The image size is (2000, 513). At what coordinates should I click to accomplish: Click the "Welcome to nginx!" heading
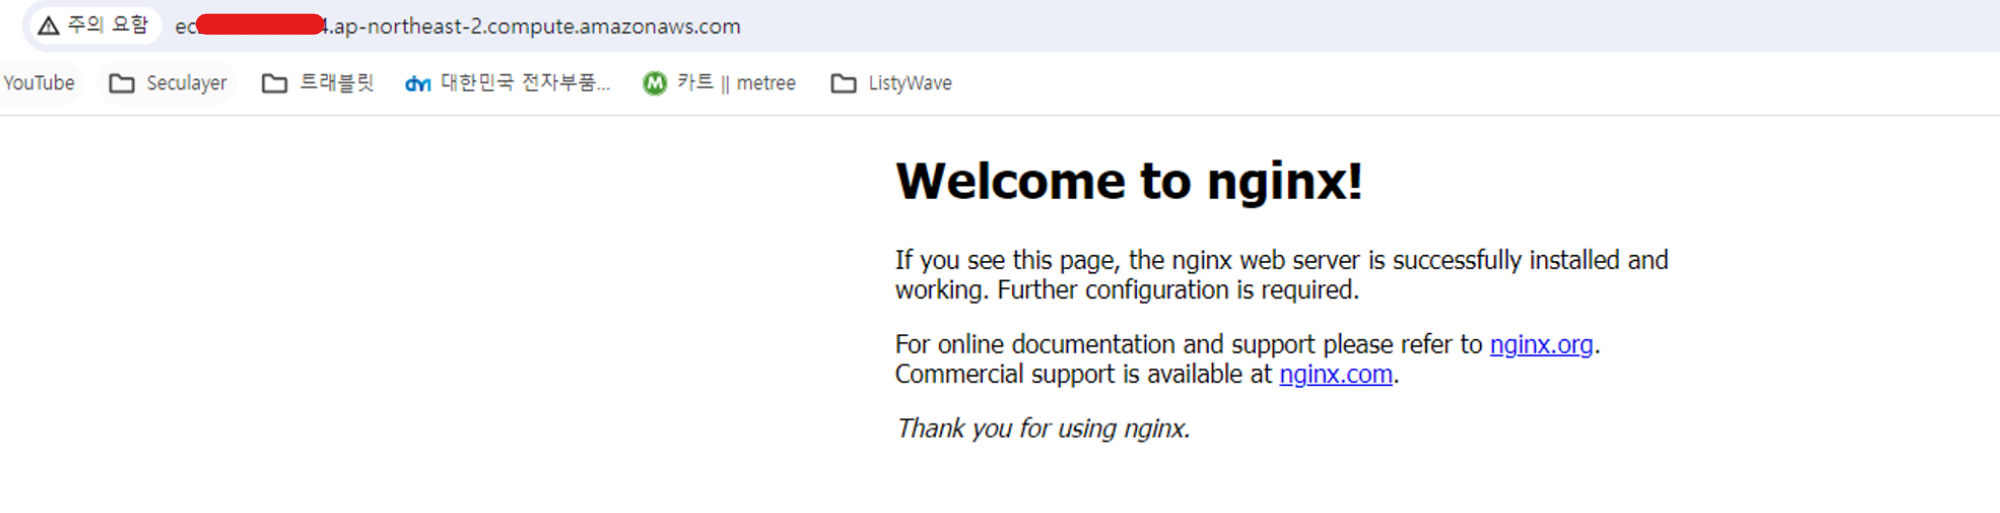(1129, 182)
